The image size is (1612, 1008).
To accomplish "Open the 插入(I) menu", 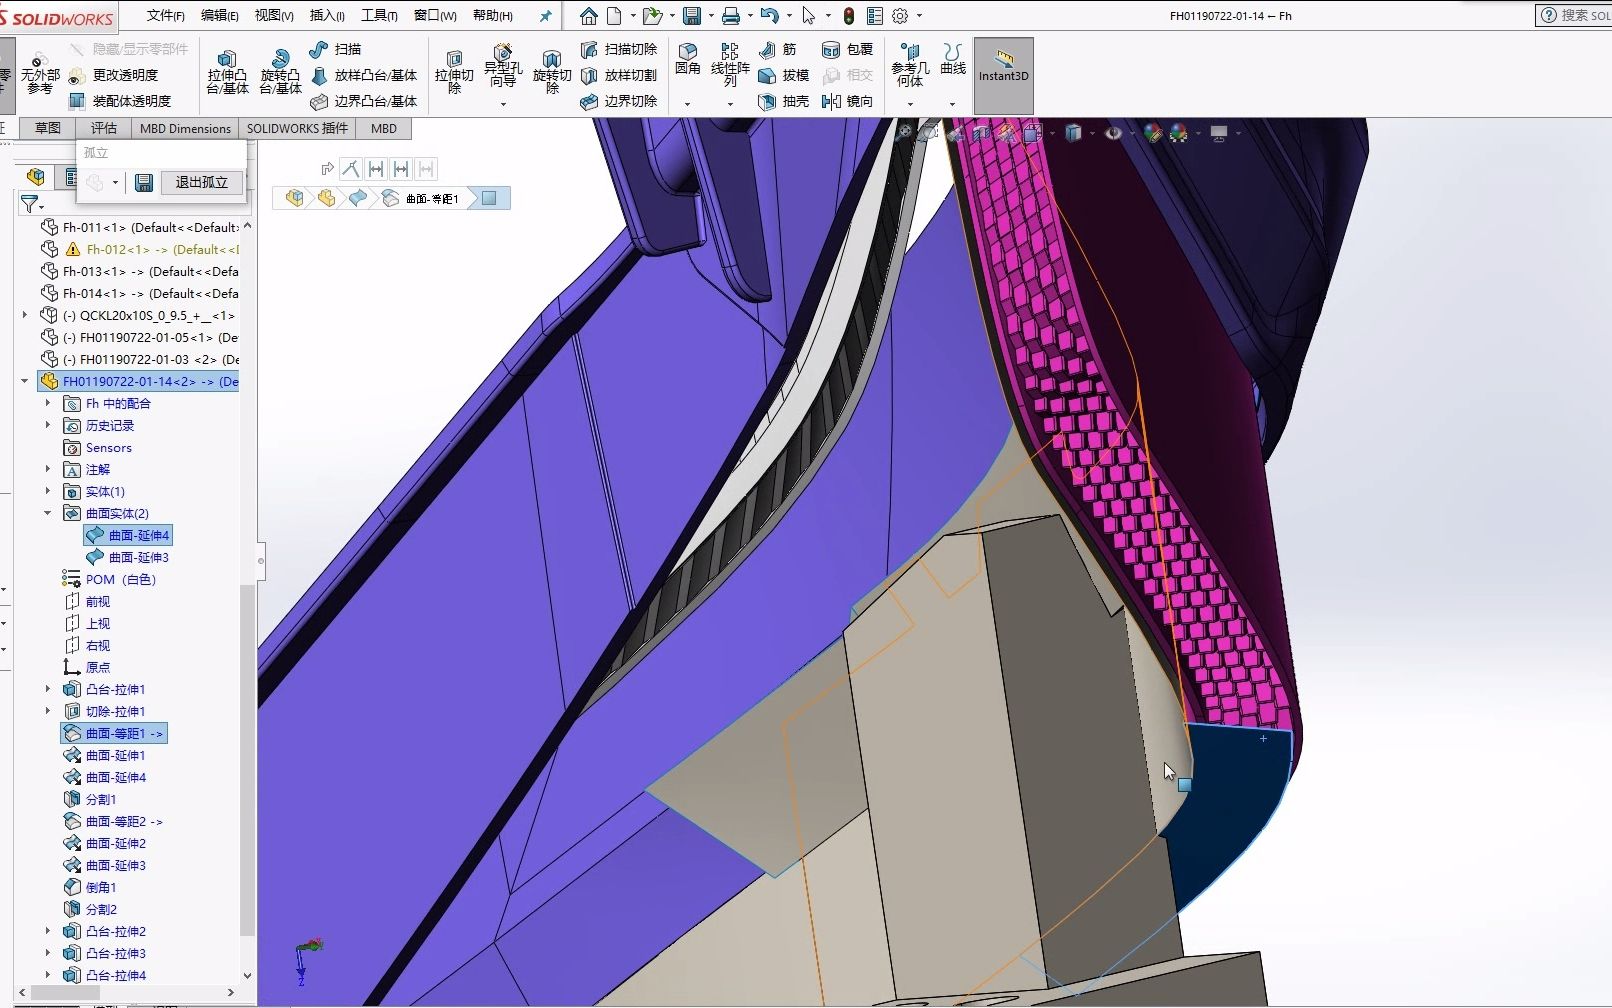I will pos(327,16).
